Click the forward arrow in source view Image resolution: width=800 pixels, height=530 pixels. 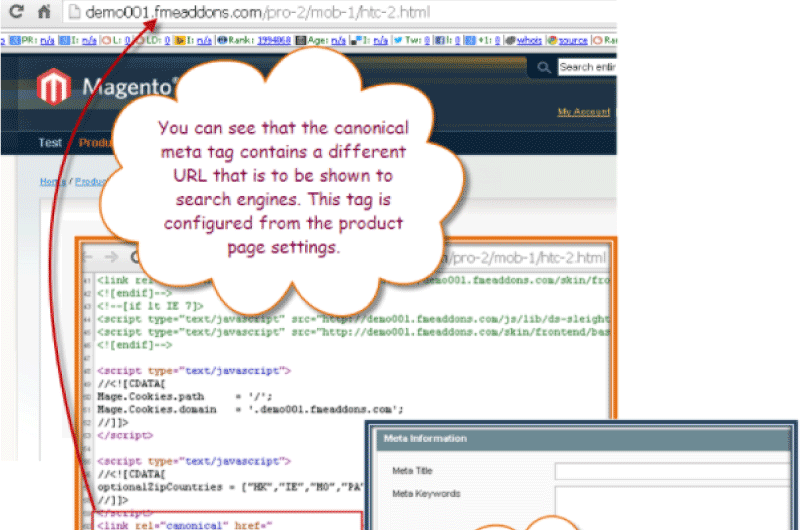(111, 257)
